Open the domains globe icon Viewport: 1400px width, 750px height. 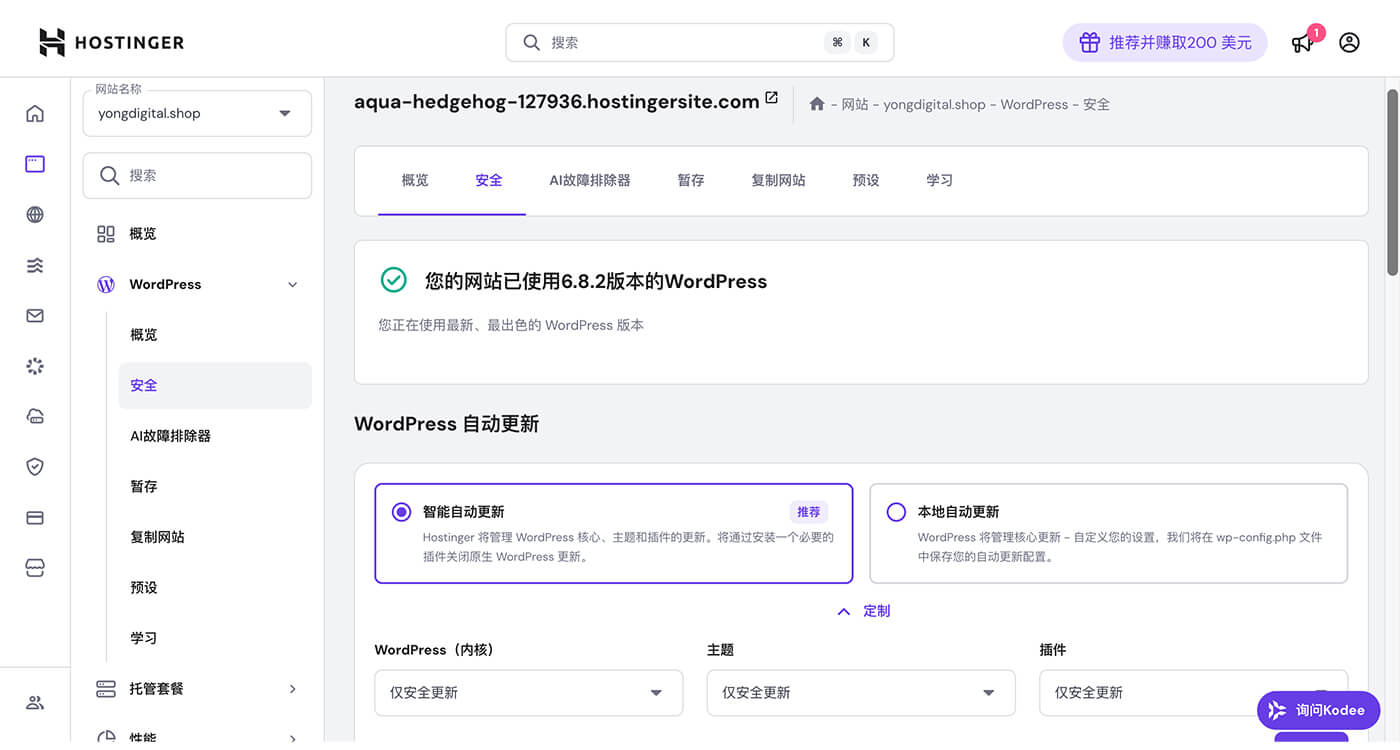click(35, 214)
